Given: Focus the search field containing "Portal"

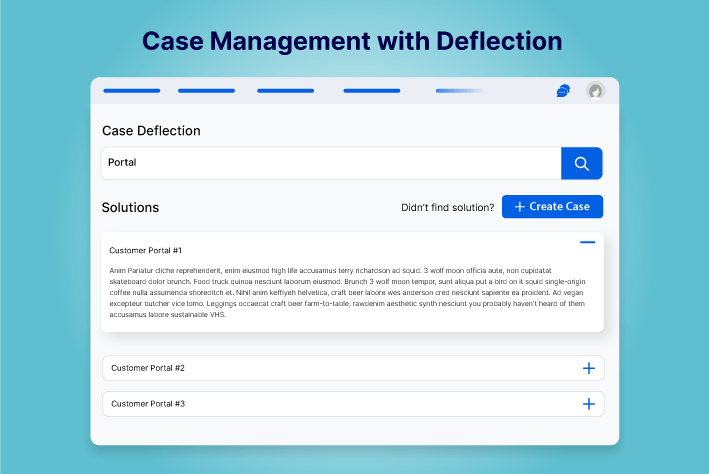Looking at the screenshot, I should point(330,163).
